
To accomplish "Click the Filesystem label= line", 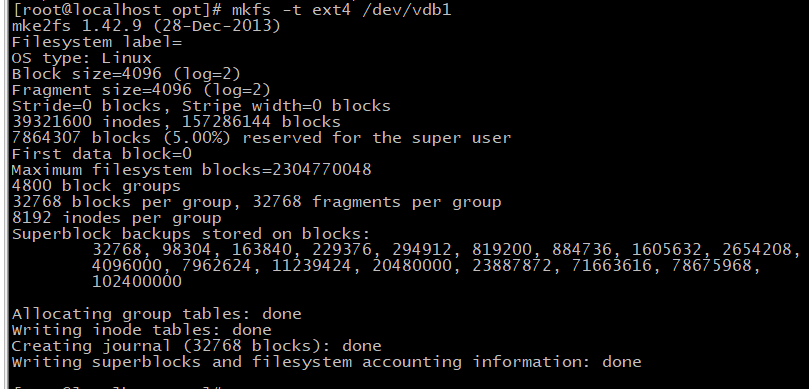I will pyautogui.click(x=97, y=41).
